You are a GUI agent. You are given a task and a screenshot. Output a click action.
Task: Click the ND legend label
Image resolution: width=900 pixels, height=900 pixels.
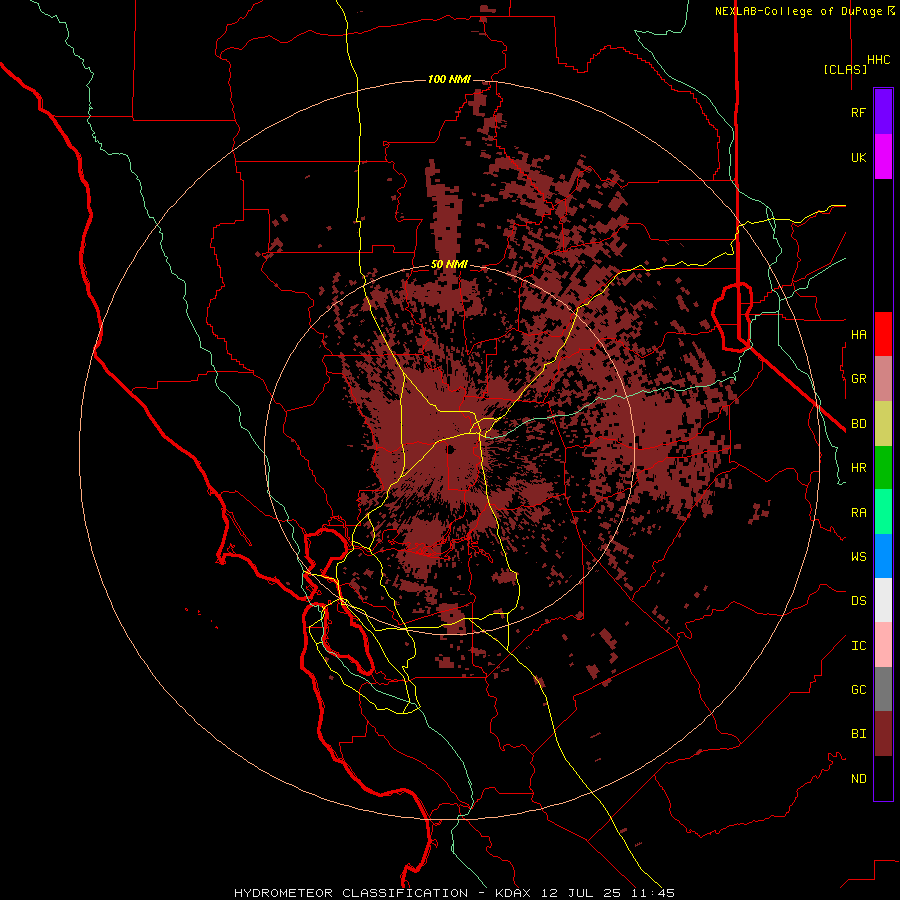coord(858,779)
